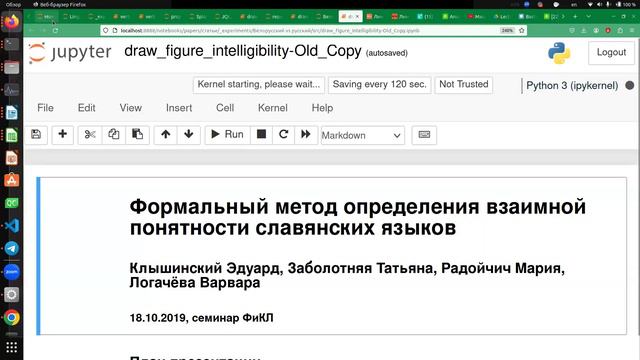
Task: Click the Jupyter logo
Action: pos(70,53)
